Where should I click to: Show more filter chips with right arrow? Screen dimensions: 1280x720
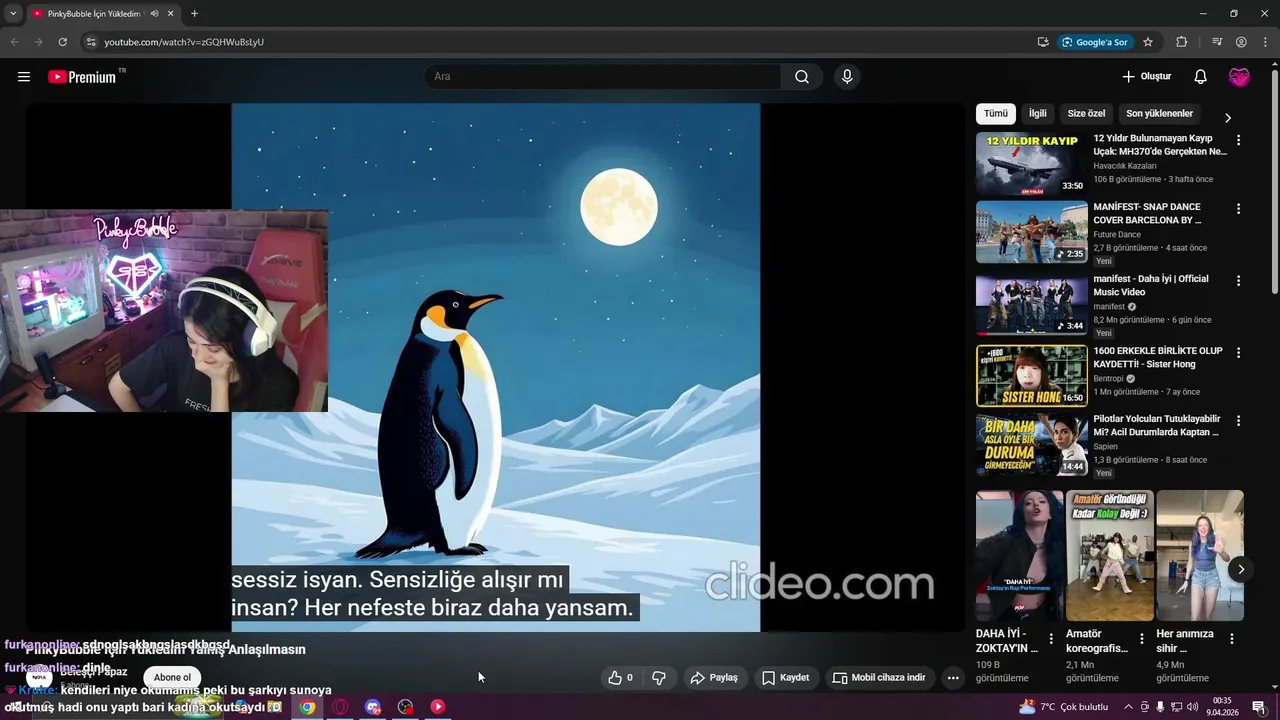click(x=1228, y=117)
